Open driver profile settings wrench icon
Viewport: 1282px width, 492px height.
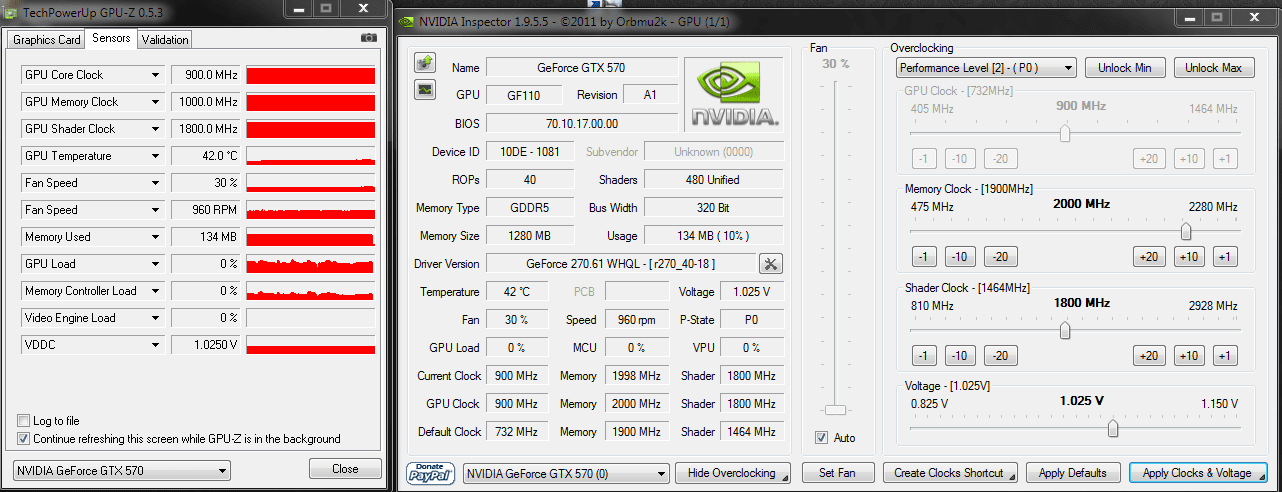(x=771, y=264)
